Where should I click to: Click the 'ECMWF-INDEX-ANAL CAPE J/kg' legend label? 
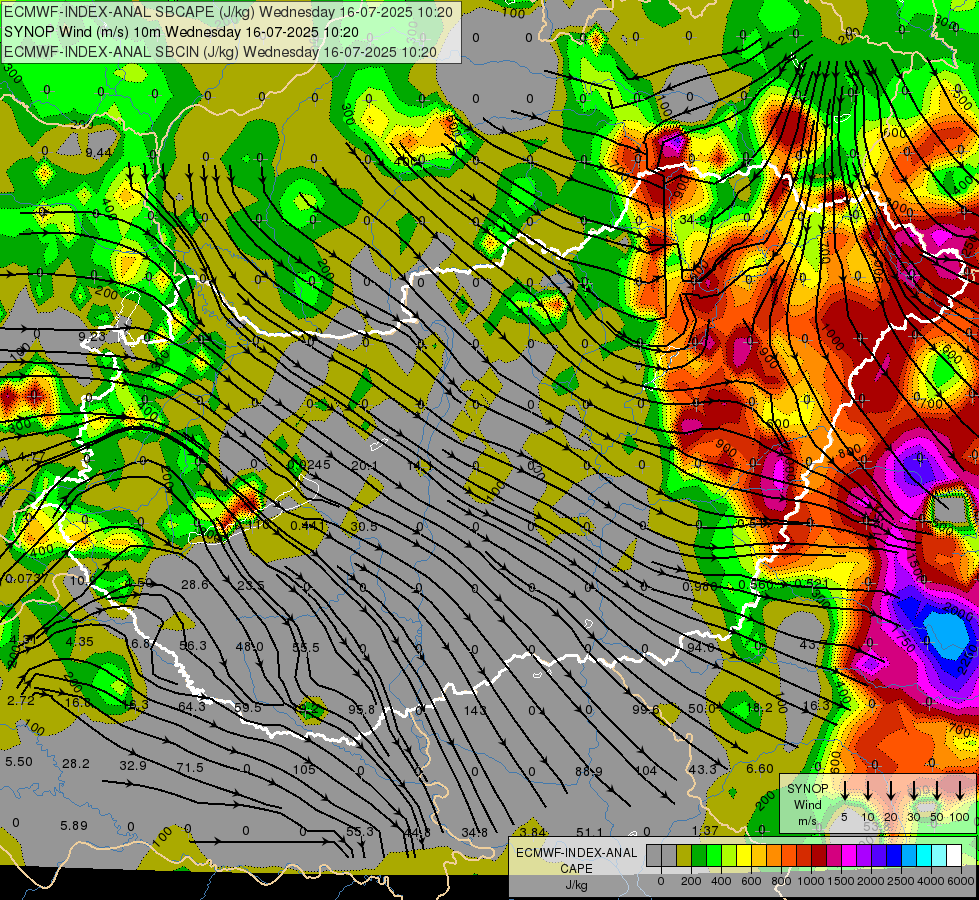point(576,868)
